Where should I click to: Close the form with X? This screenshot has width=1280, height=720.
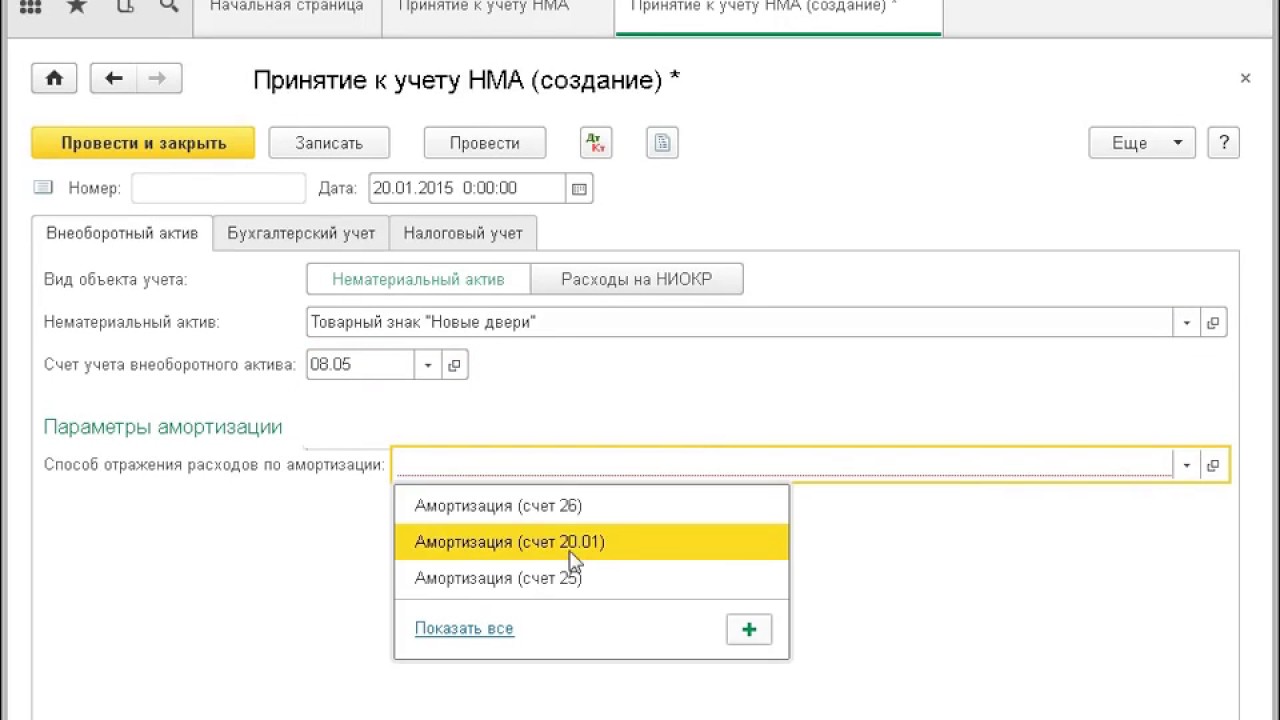[x=1245, y=78]
